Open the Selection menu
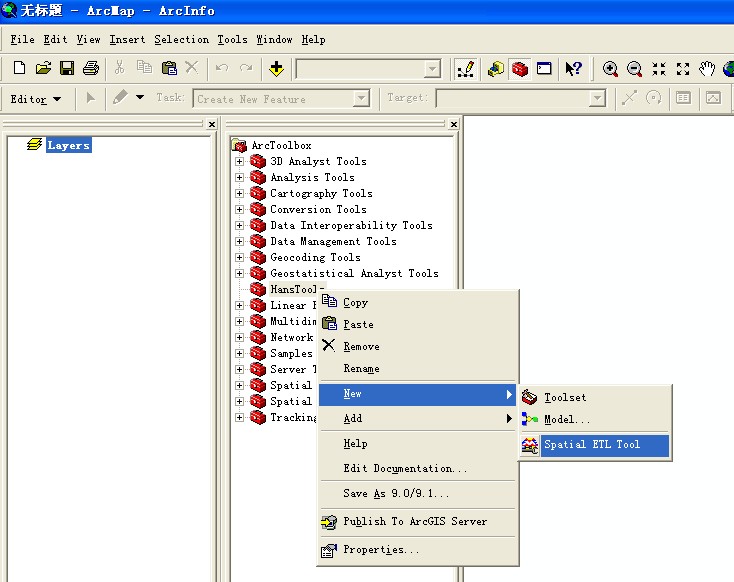Screen dimensions: 734x582 click(x=182, y=40)
